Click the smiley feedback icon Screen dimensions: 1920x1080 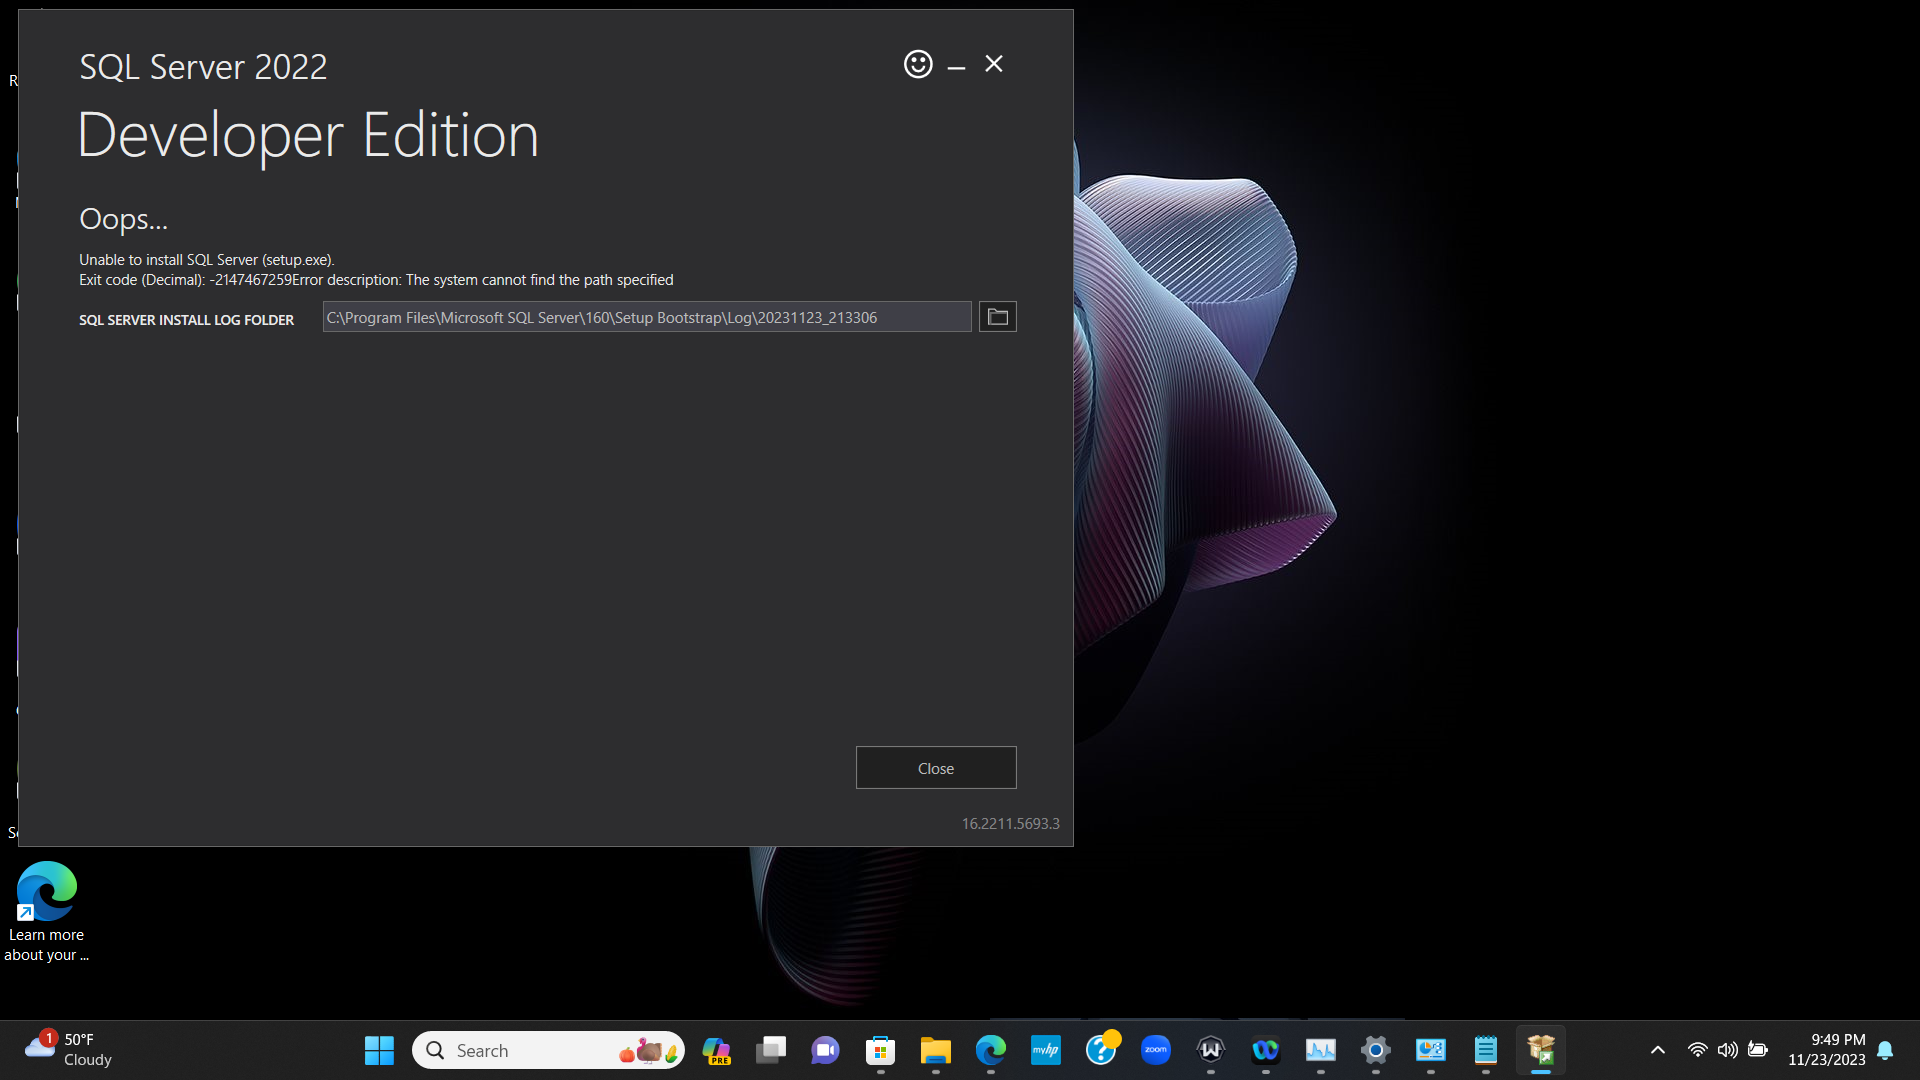point(918,64)
